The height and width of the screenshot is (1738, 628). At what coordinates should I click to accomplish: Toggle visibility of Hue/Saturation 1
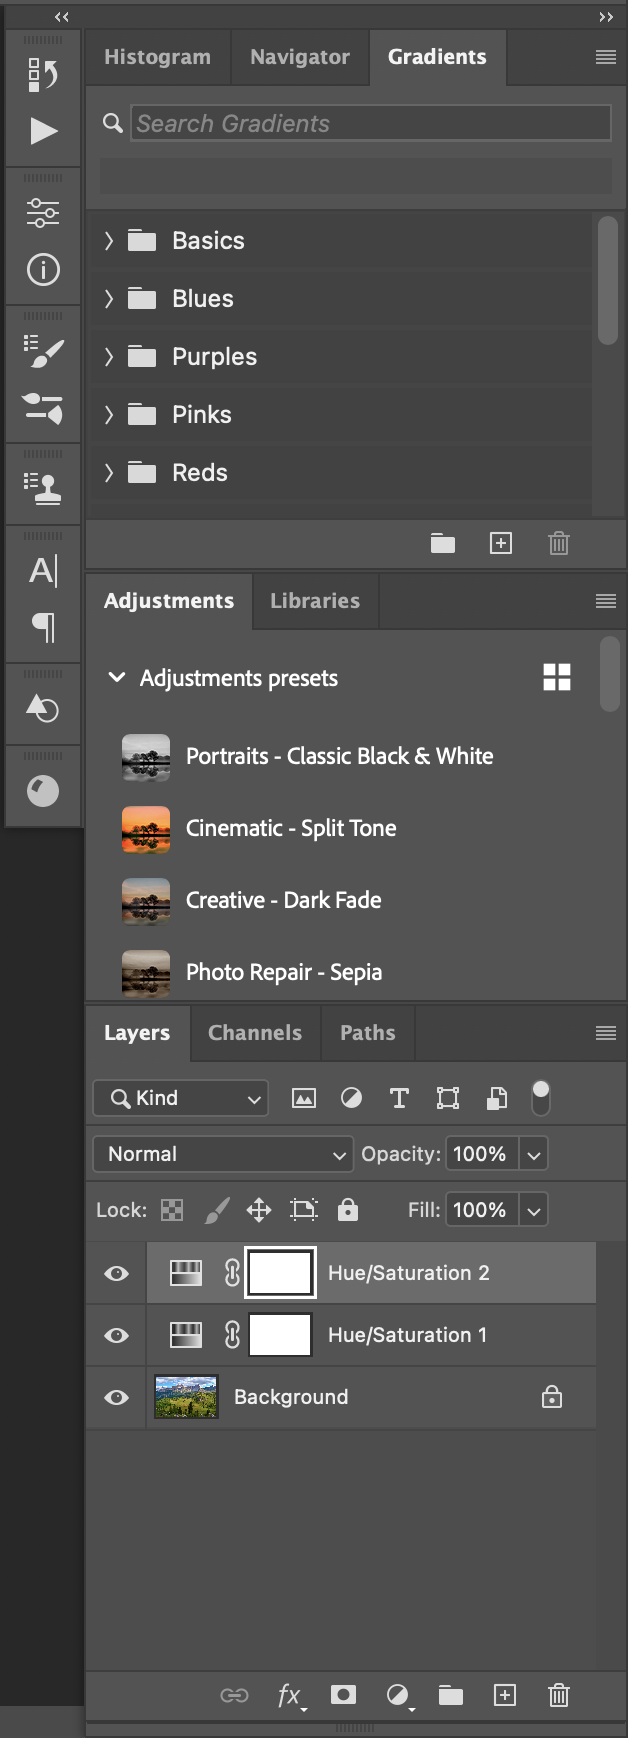coord(115,1335)
